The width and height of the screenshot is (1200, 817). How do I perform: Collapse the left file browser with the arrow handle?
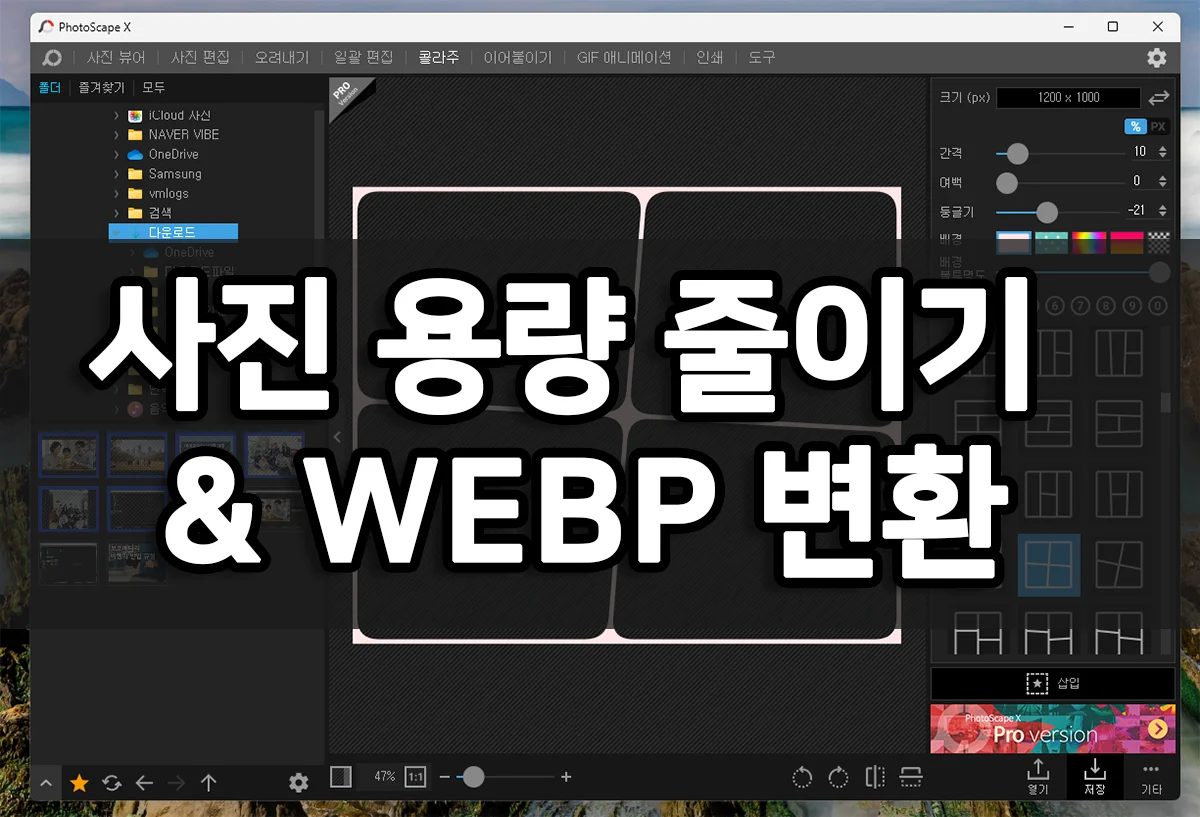[x=337, y=436]
